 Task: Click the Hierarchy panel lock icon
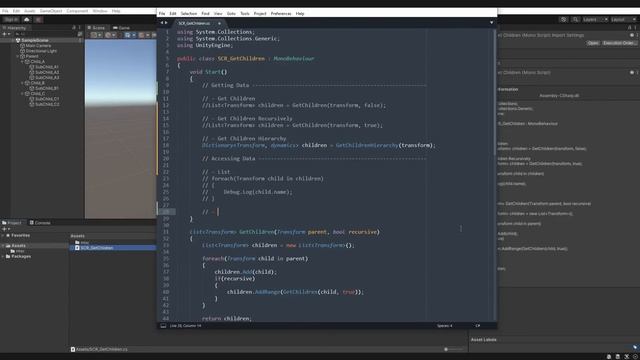point(74,28)
